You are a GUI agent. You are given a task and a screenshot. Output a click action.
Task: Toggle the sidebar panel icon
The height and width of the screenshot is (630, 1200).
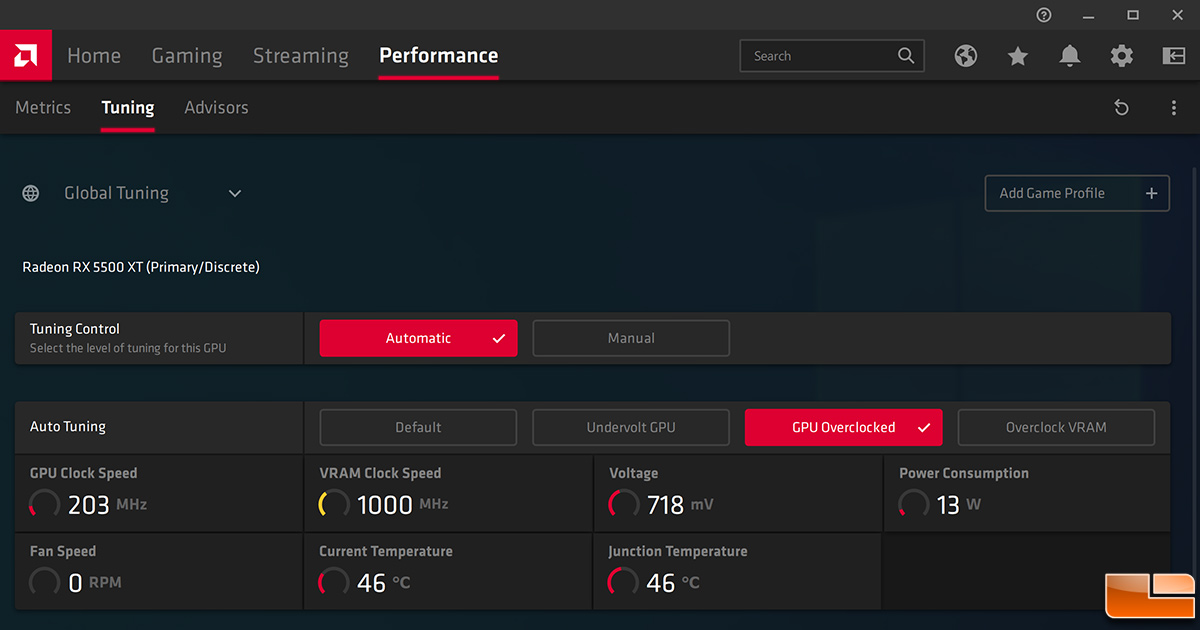click(1173, 56)
